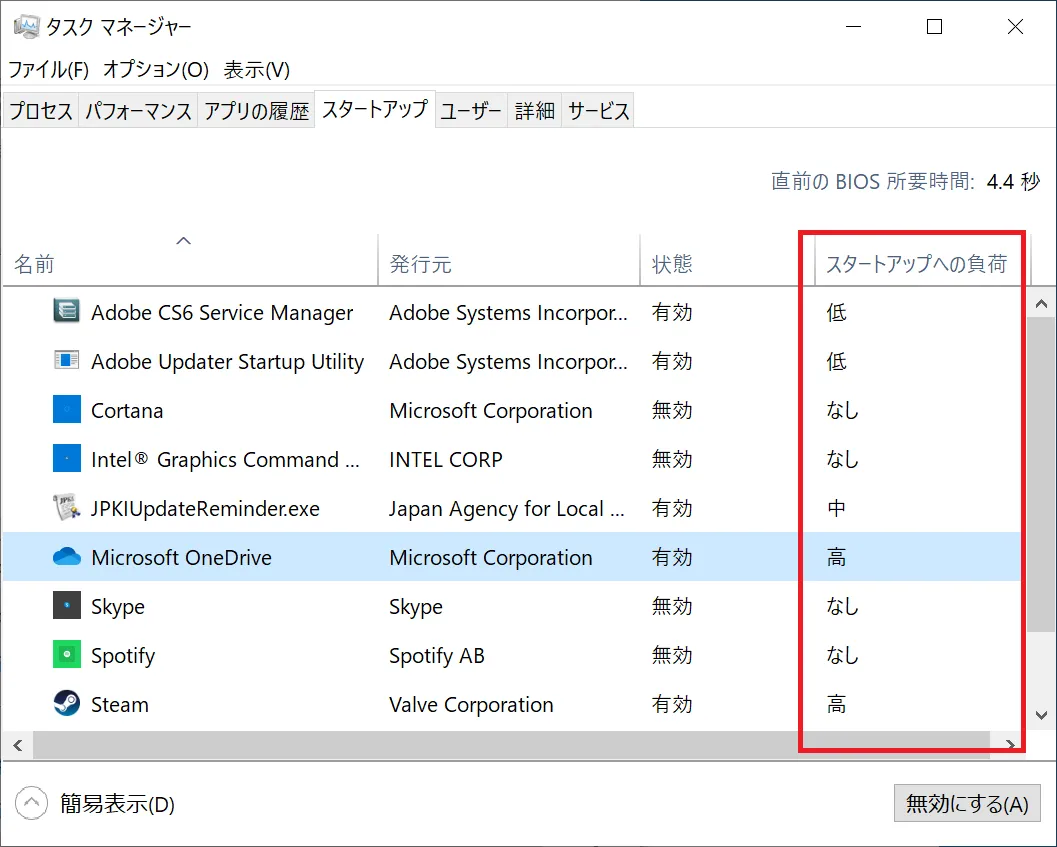This screenshot has width=1057, height=847.
Task: Select the Adobe Updater Startup Utility name
Action: tap(227, 361)
